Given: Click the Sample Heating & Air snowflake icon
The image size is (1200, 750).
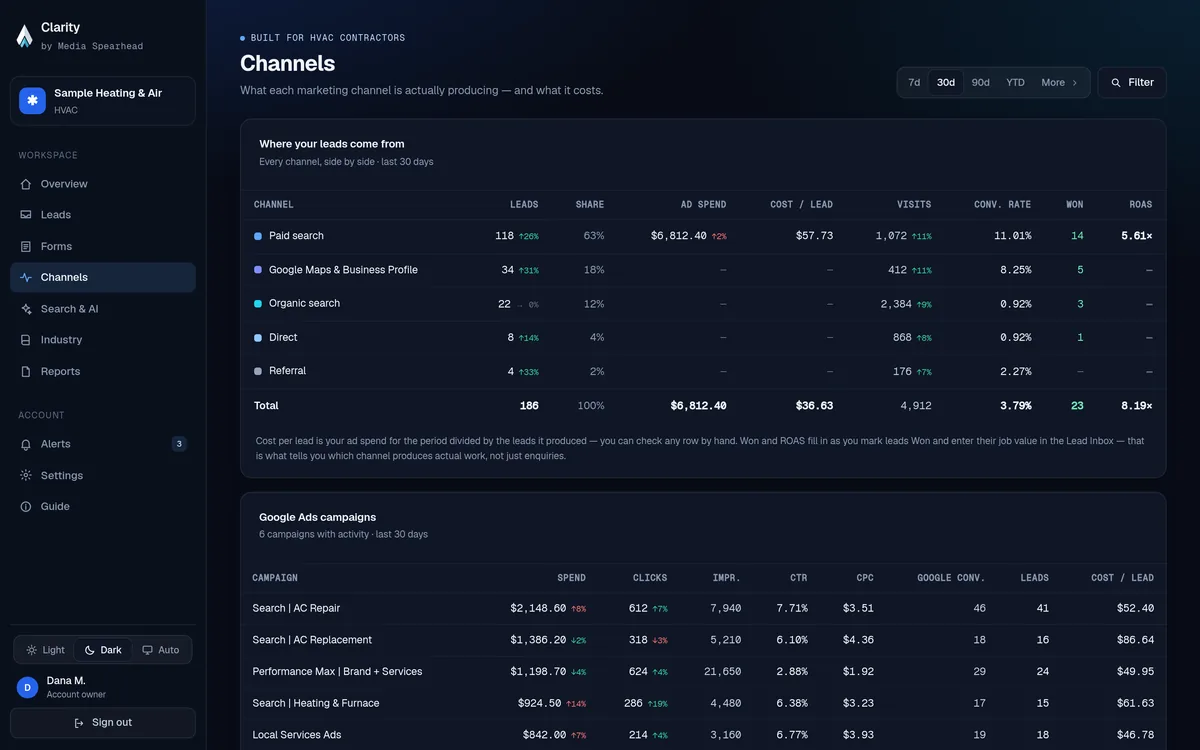Looking at the screenshot, I should click(x=32, y=101).
